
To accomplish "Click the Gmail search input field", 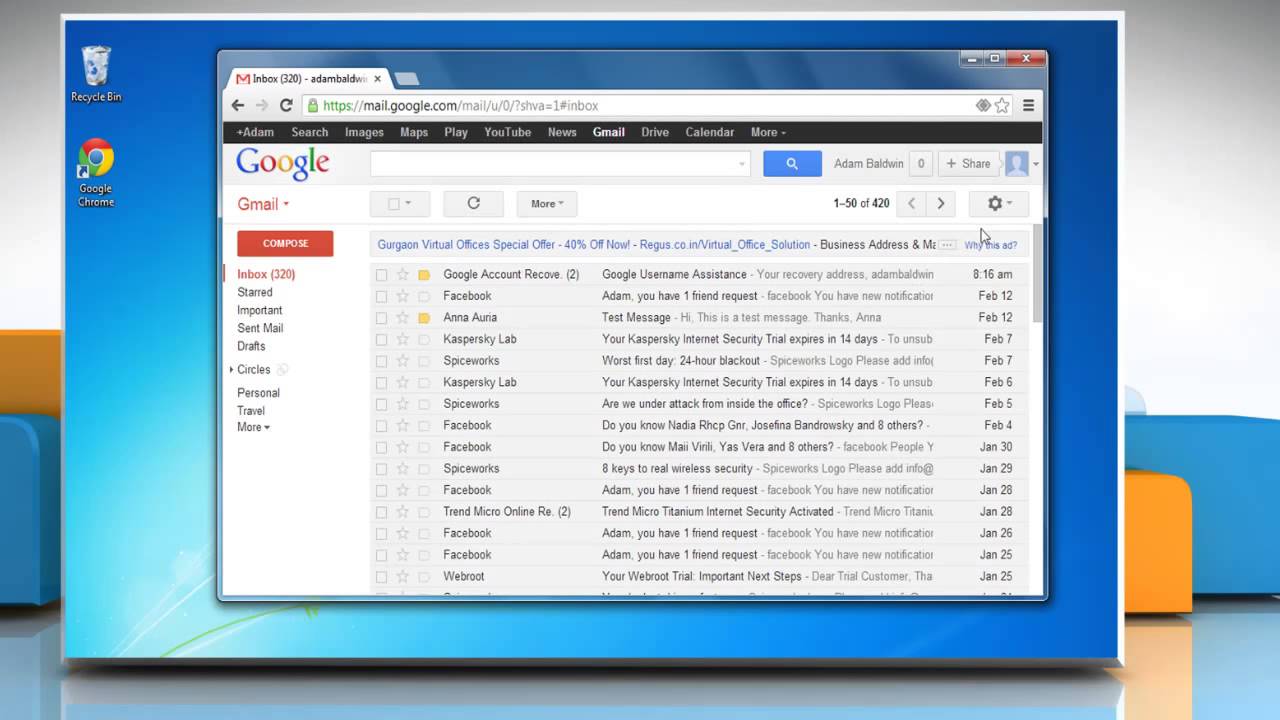I will pyautogui.click(x=560, y=164).
